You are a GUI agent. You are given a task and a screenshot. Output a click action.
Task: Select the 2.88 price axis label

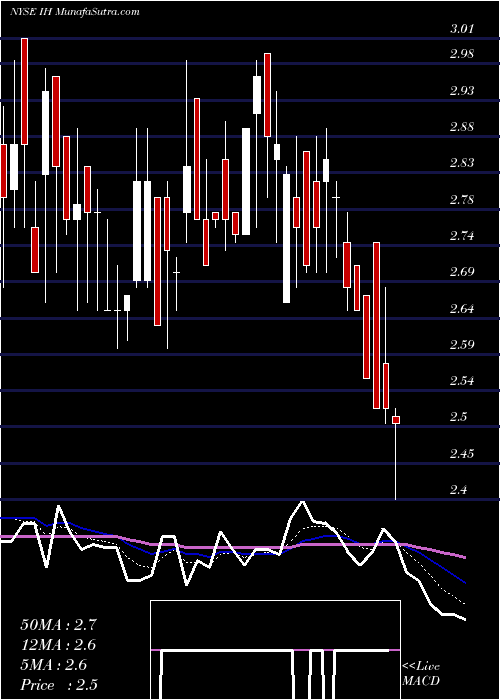pyautogui.click(x=461, y=127)
